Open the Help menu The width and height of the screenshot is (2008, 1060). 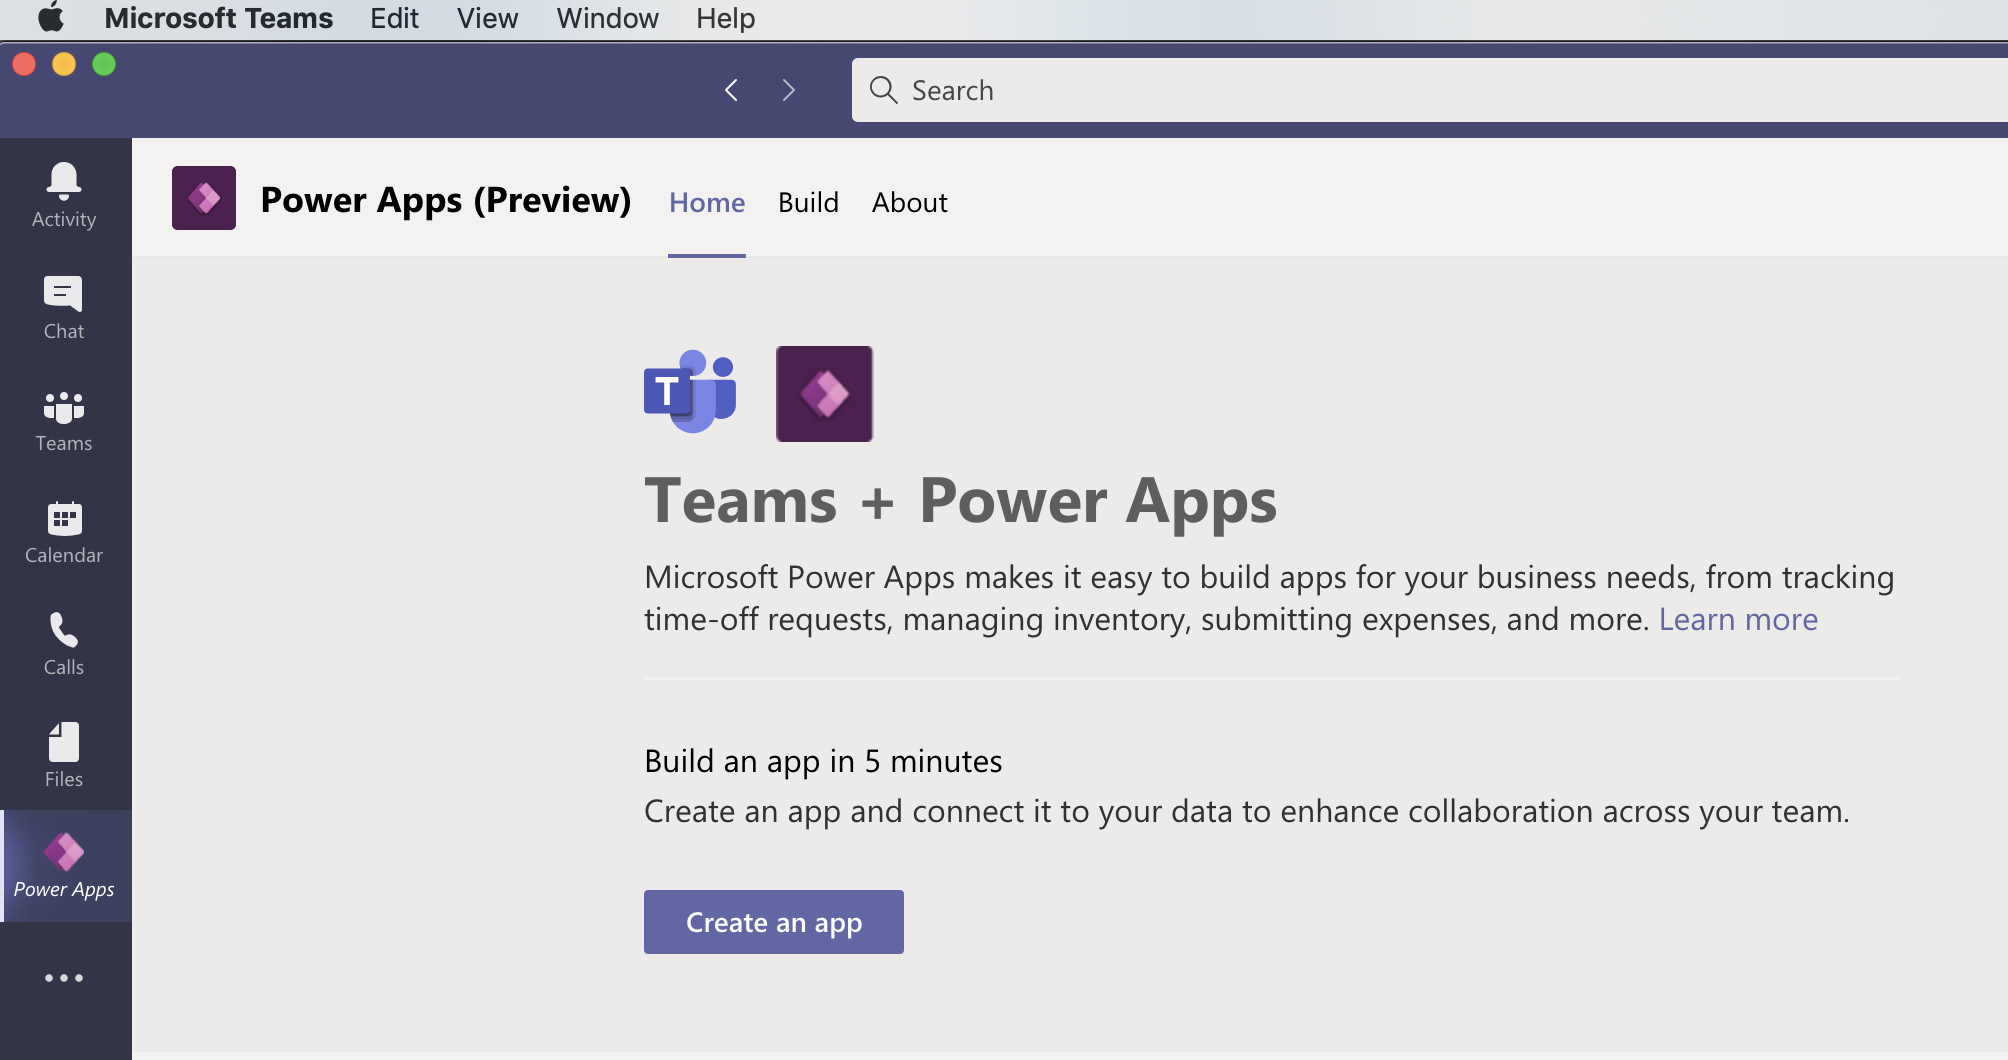[725, 18]
